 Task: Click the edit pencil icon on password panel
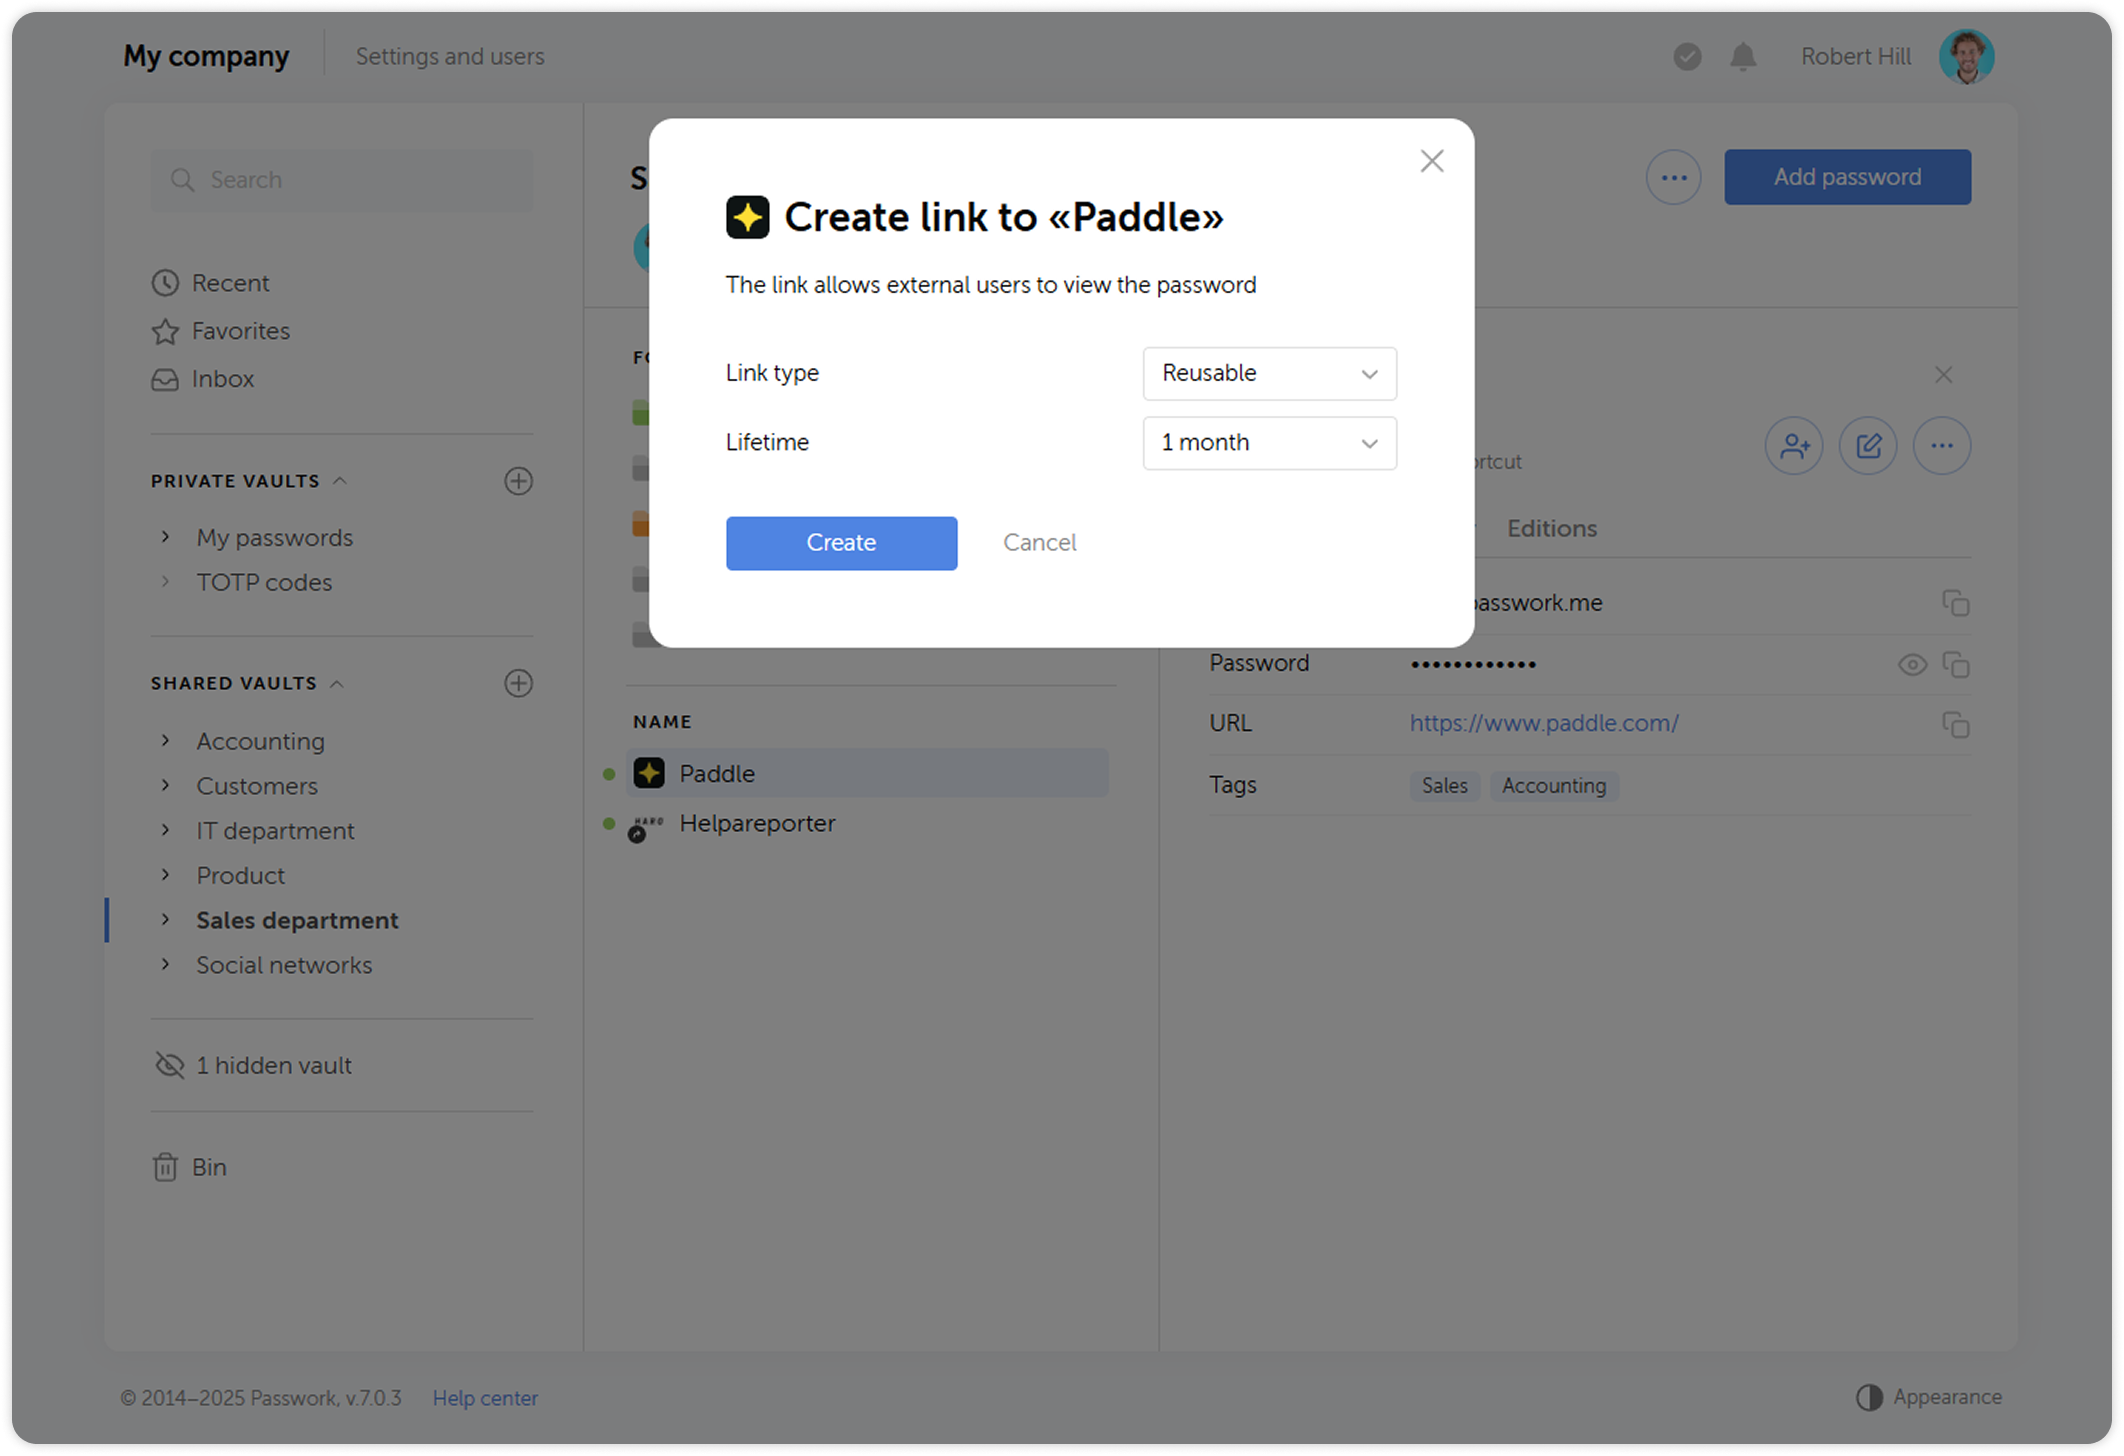tap(1867, 446)
